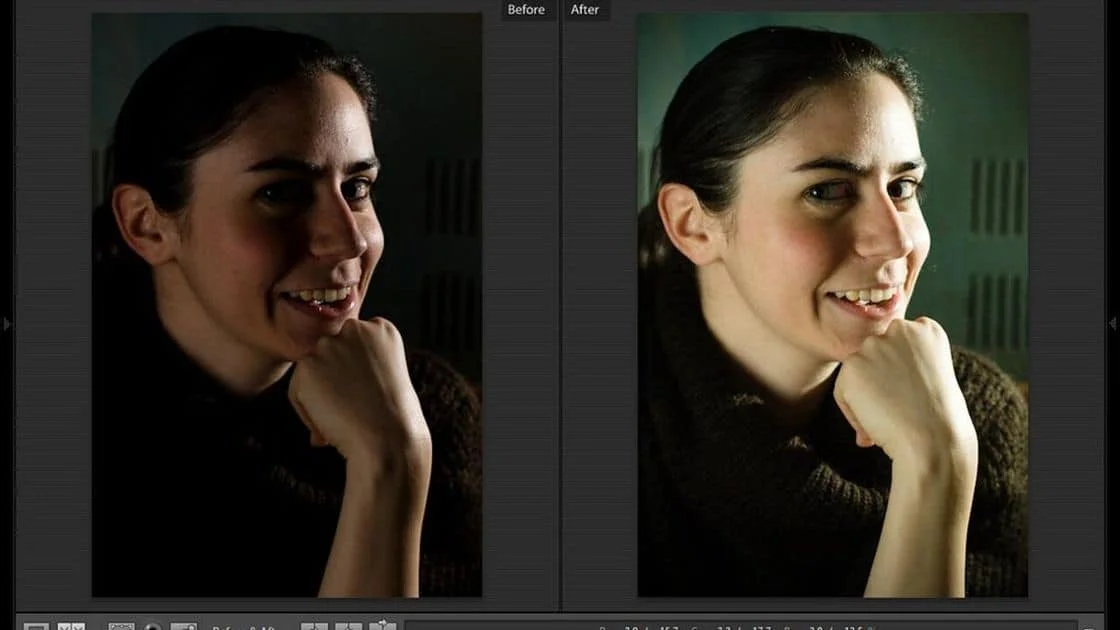Viewport: 1120px width, 630px height.
Task: Expand the right panel with edge arrow
Action: point(1112,324)
